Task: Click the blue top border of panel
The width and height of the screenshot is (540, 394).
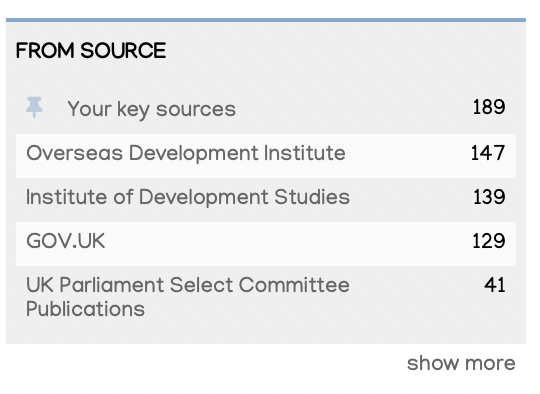Action: coord(266,20)
